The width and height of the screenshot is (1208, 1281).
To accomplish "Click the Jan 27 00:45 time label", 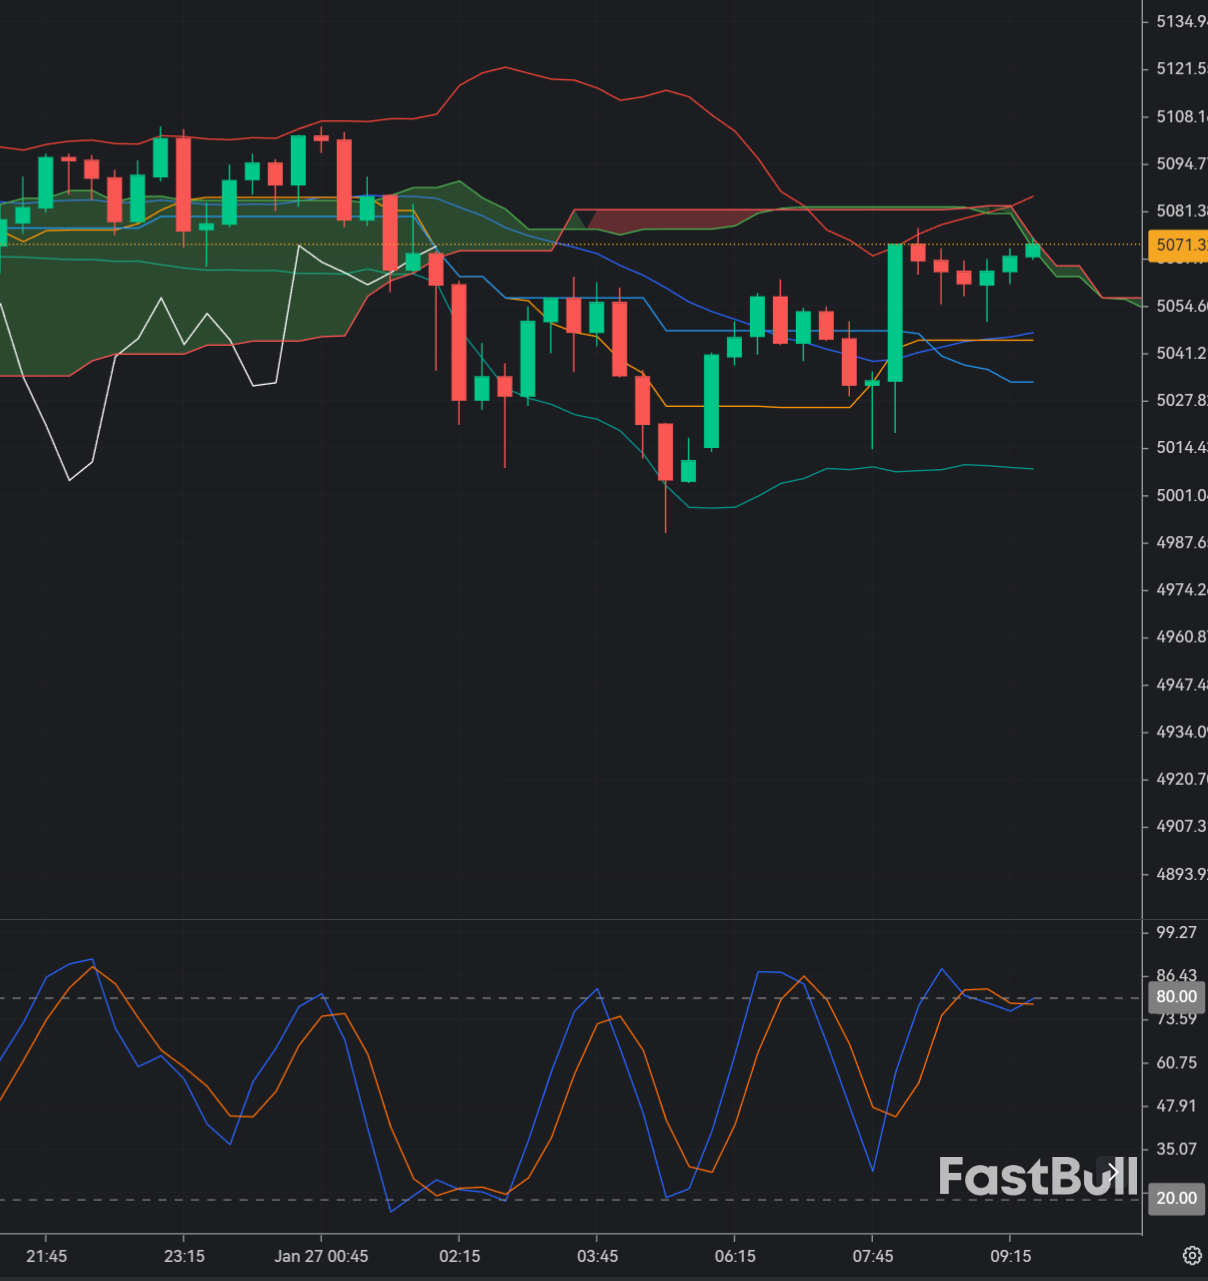I will (320, 1256).
